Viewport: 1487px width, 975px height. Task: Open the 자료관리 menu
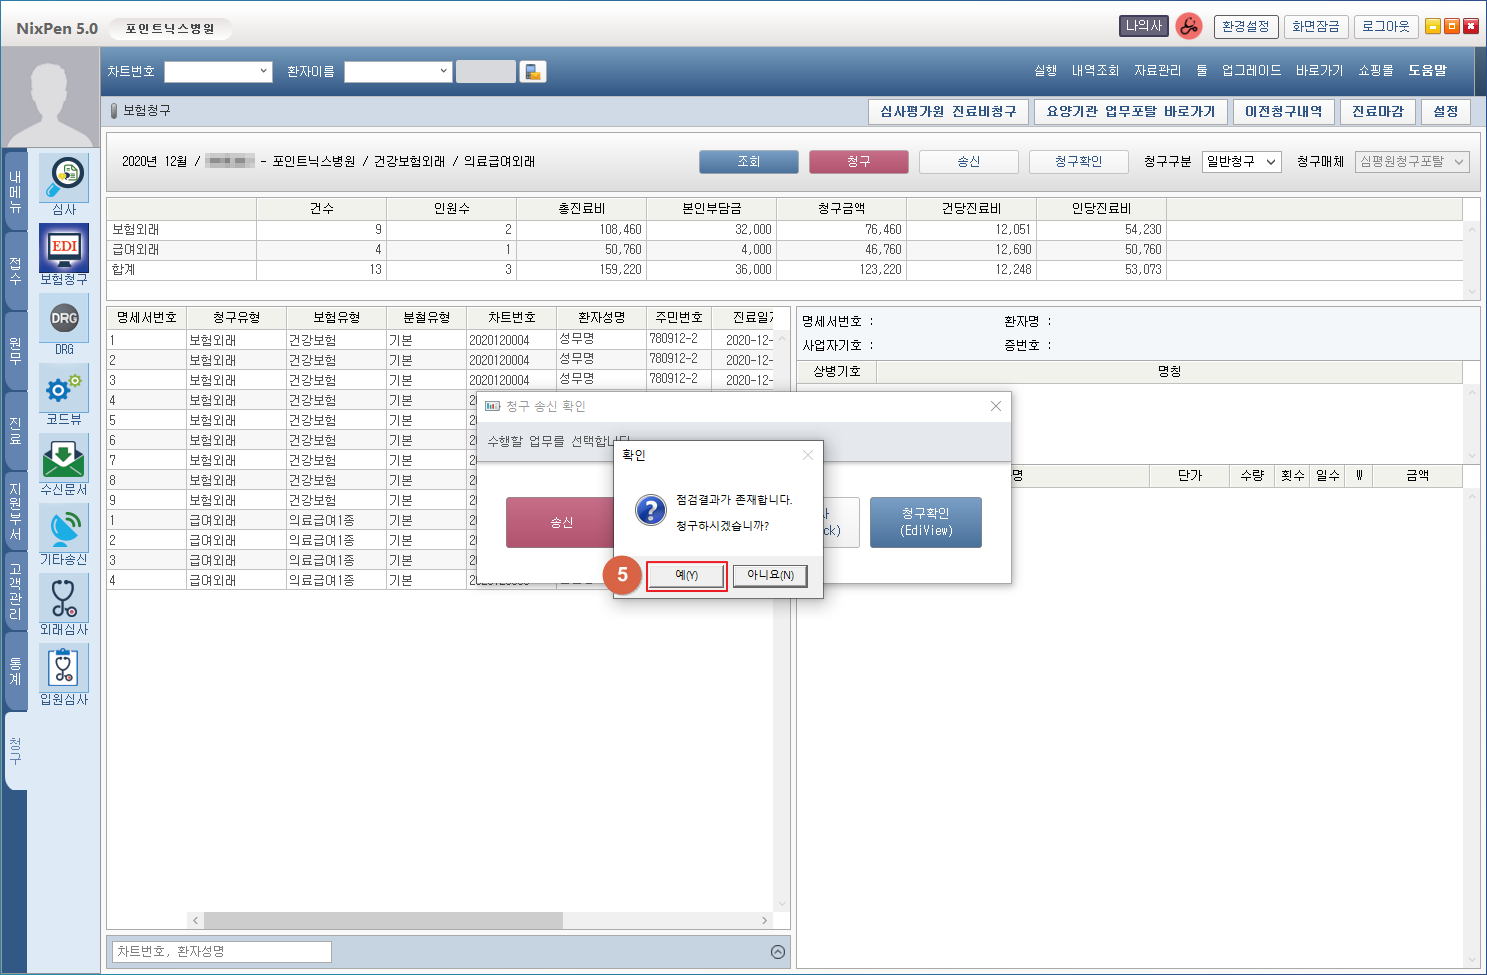(1157, 71)
